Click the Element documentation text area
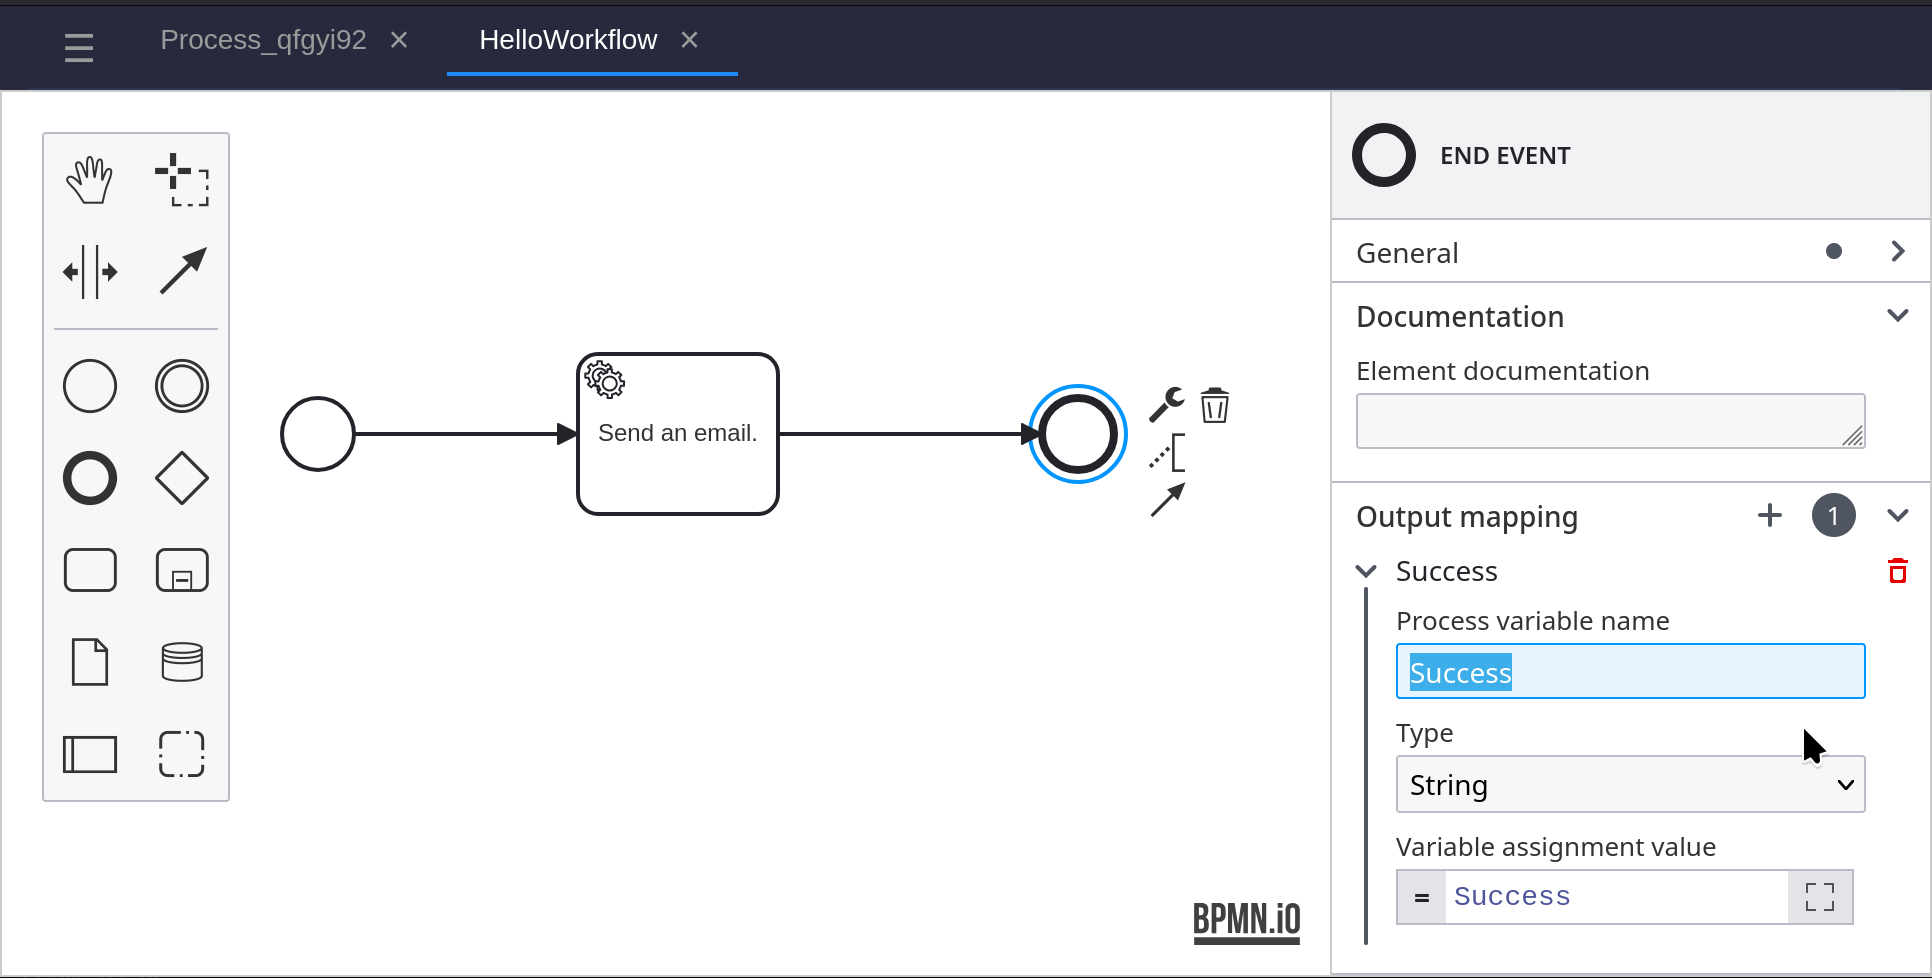 pos(1610,421)
